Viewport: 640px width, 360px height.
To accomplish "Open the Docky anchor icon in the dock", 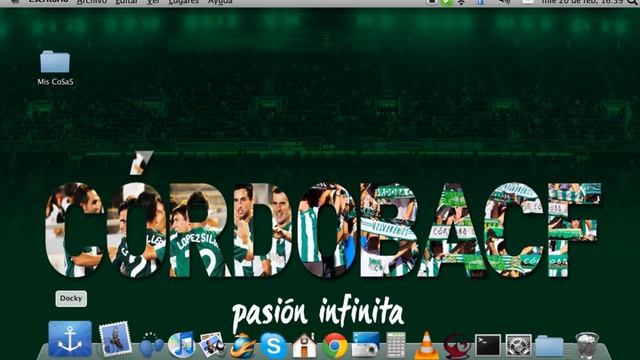I will pos(70,339).
